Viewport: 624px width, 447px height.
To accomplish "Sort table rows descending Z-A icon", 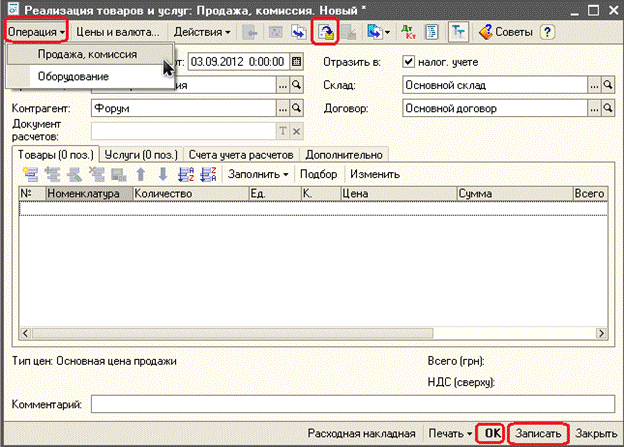I will 207,174.
